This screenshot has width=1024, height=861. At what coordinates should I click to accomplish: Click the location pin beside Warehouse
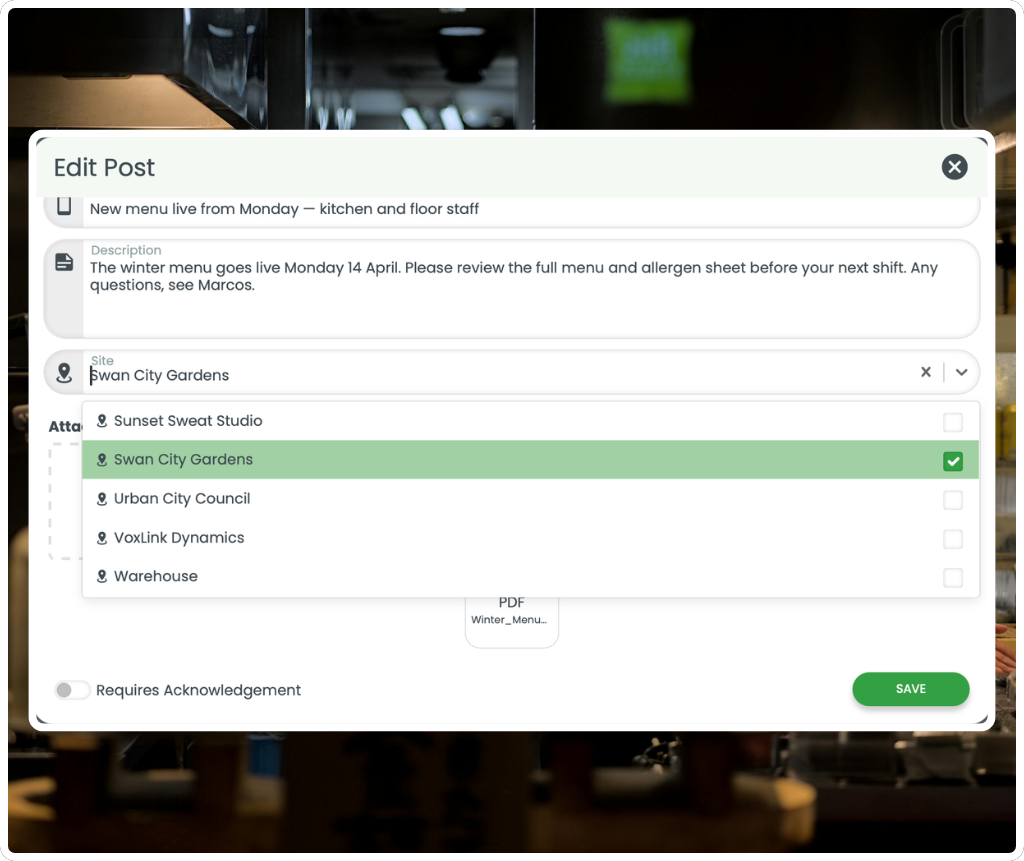(x=101, y=576)
